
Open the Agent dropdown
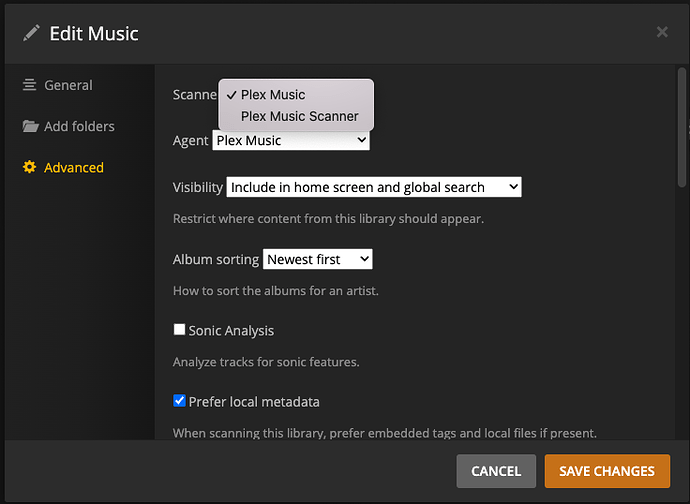pyautogui.click(x=291, y=141)
